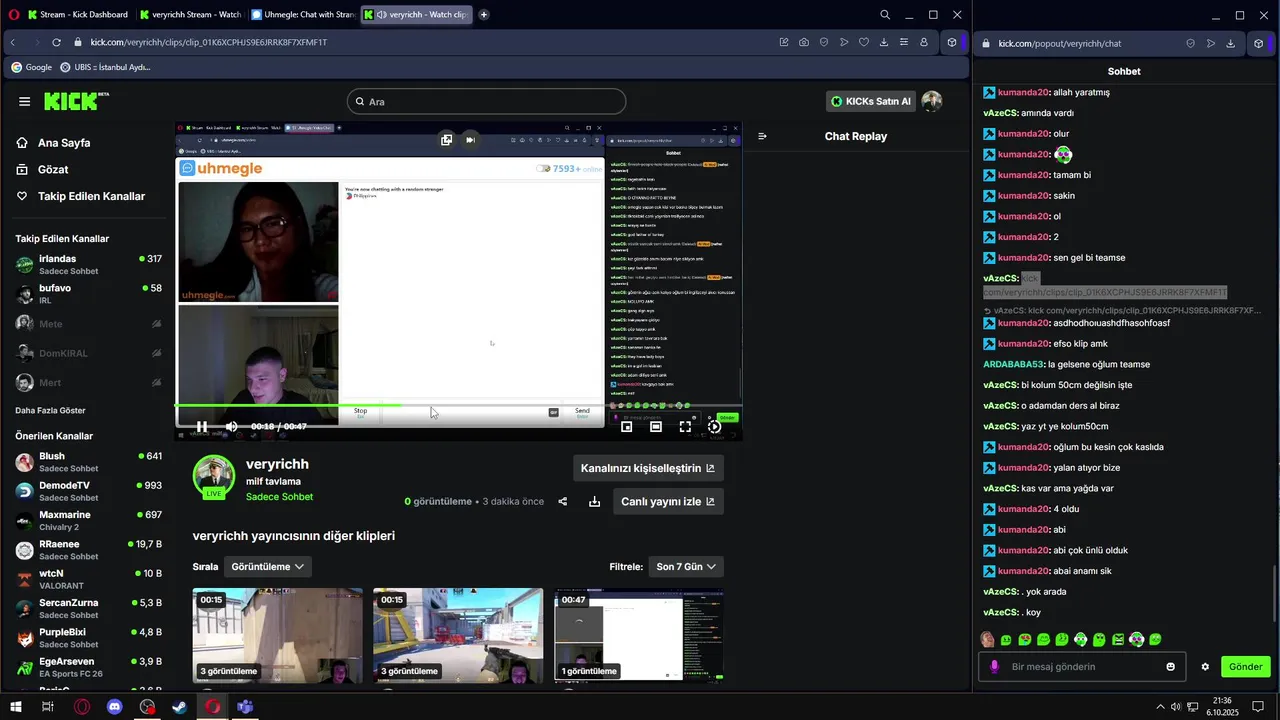Focus Bir mesaj gönderin chat input
This screenshot has width=1280, height=720.
tap(1083, 667)
